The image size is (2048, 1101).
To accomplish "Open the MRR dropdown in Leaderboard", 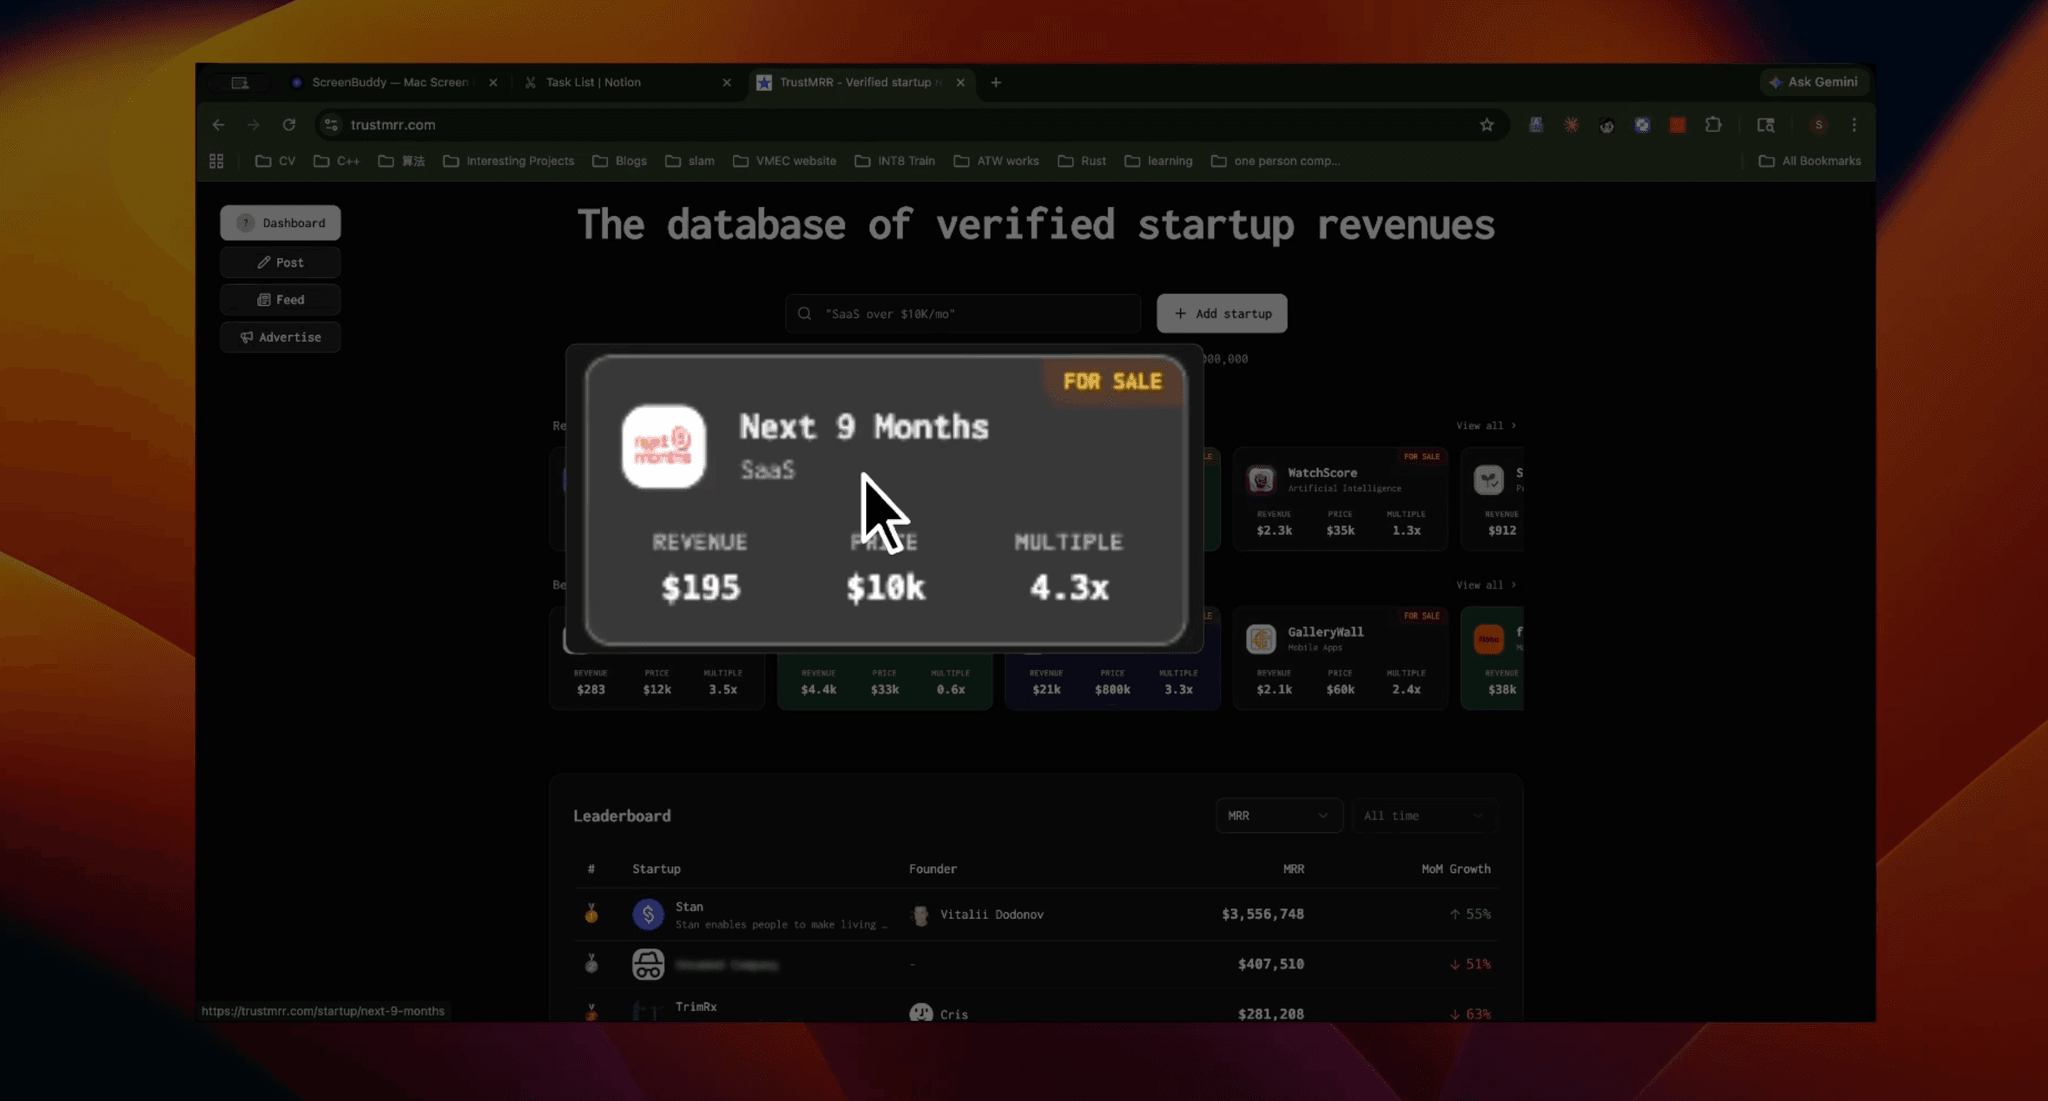I will point(1278,816).
